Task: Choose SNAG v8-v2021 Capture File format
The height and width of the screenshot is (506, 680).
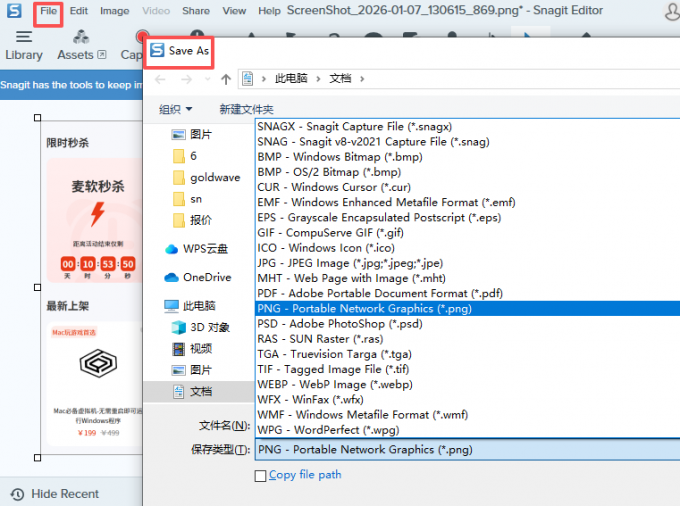Action: pyautogui.click(x=468, y=142)
